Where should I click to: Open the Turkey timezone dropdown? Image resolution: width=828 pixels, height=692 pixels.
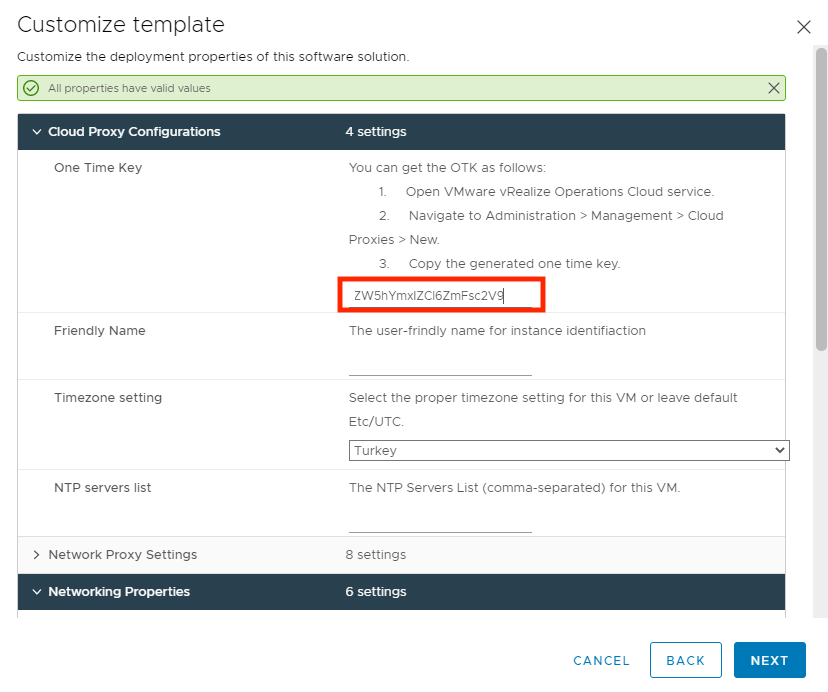pos(569,451)
